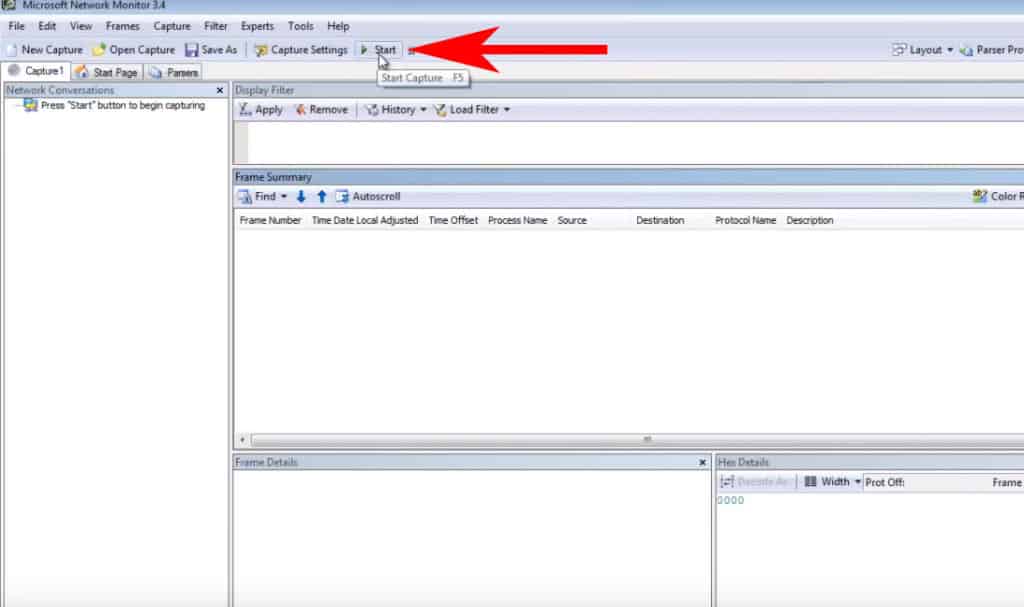Open the filter History dropdown

(396, 110)
